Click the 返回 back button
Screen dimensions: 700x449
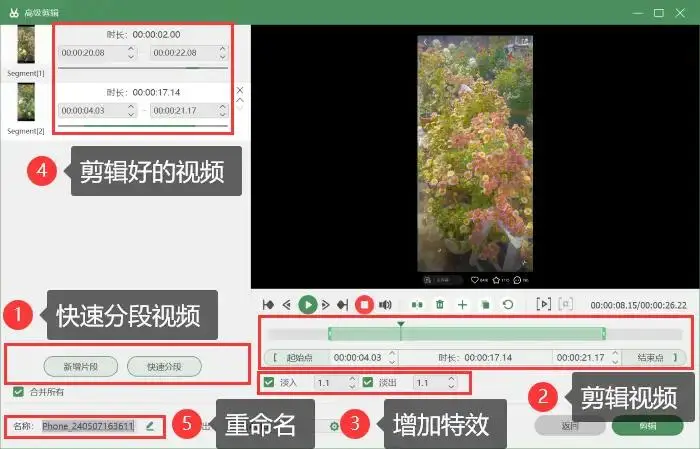[x=570, y=426]
